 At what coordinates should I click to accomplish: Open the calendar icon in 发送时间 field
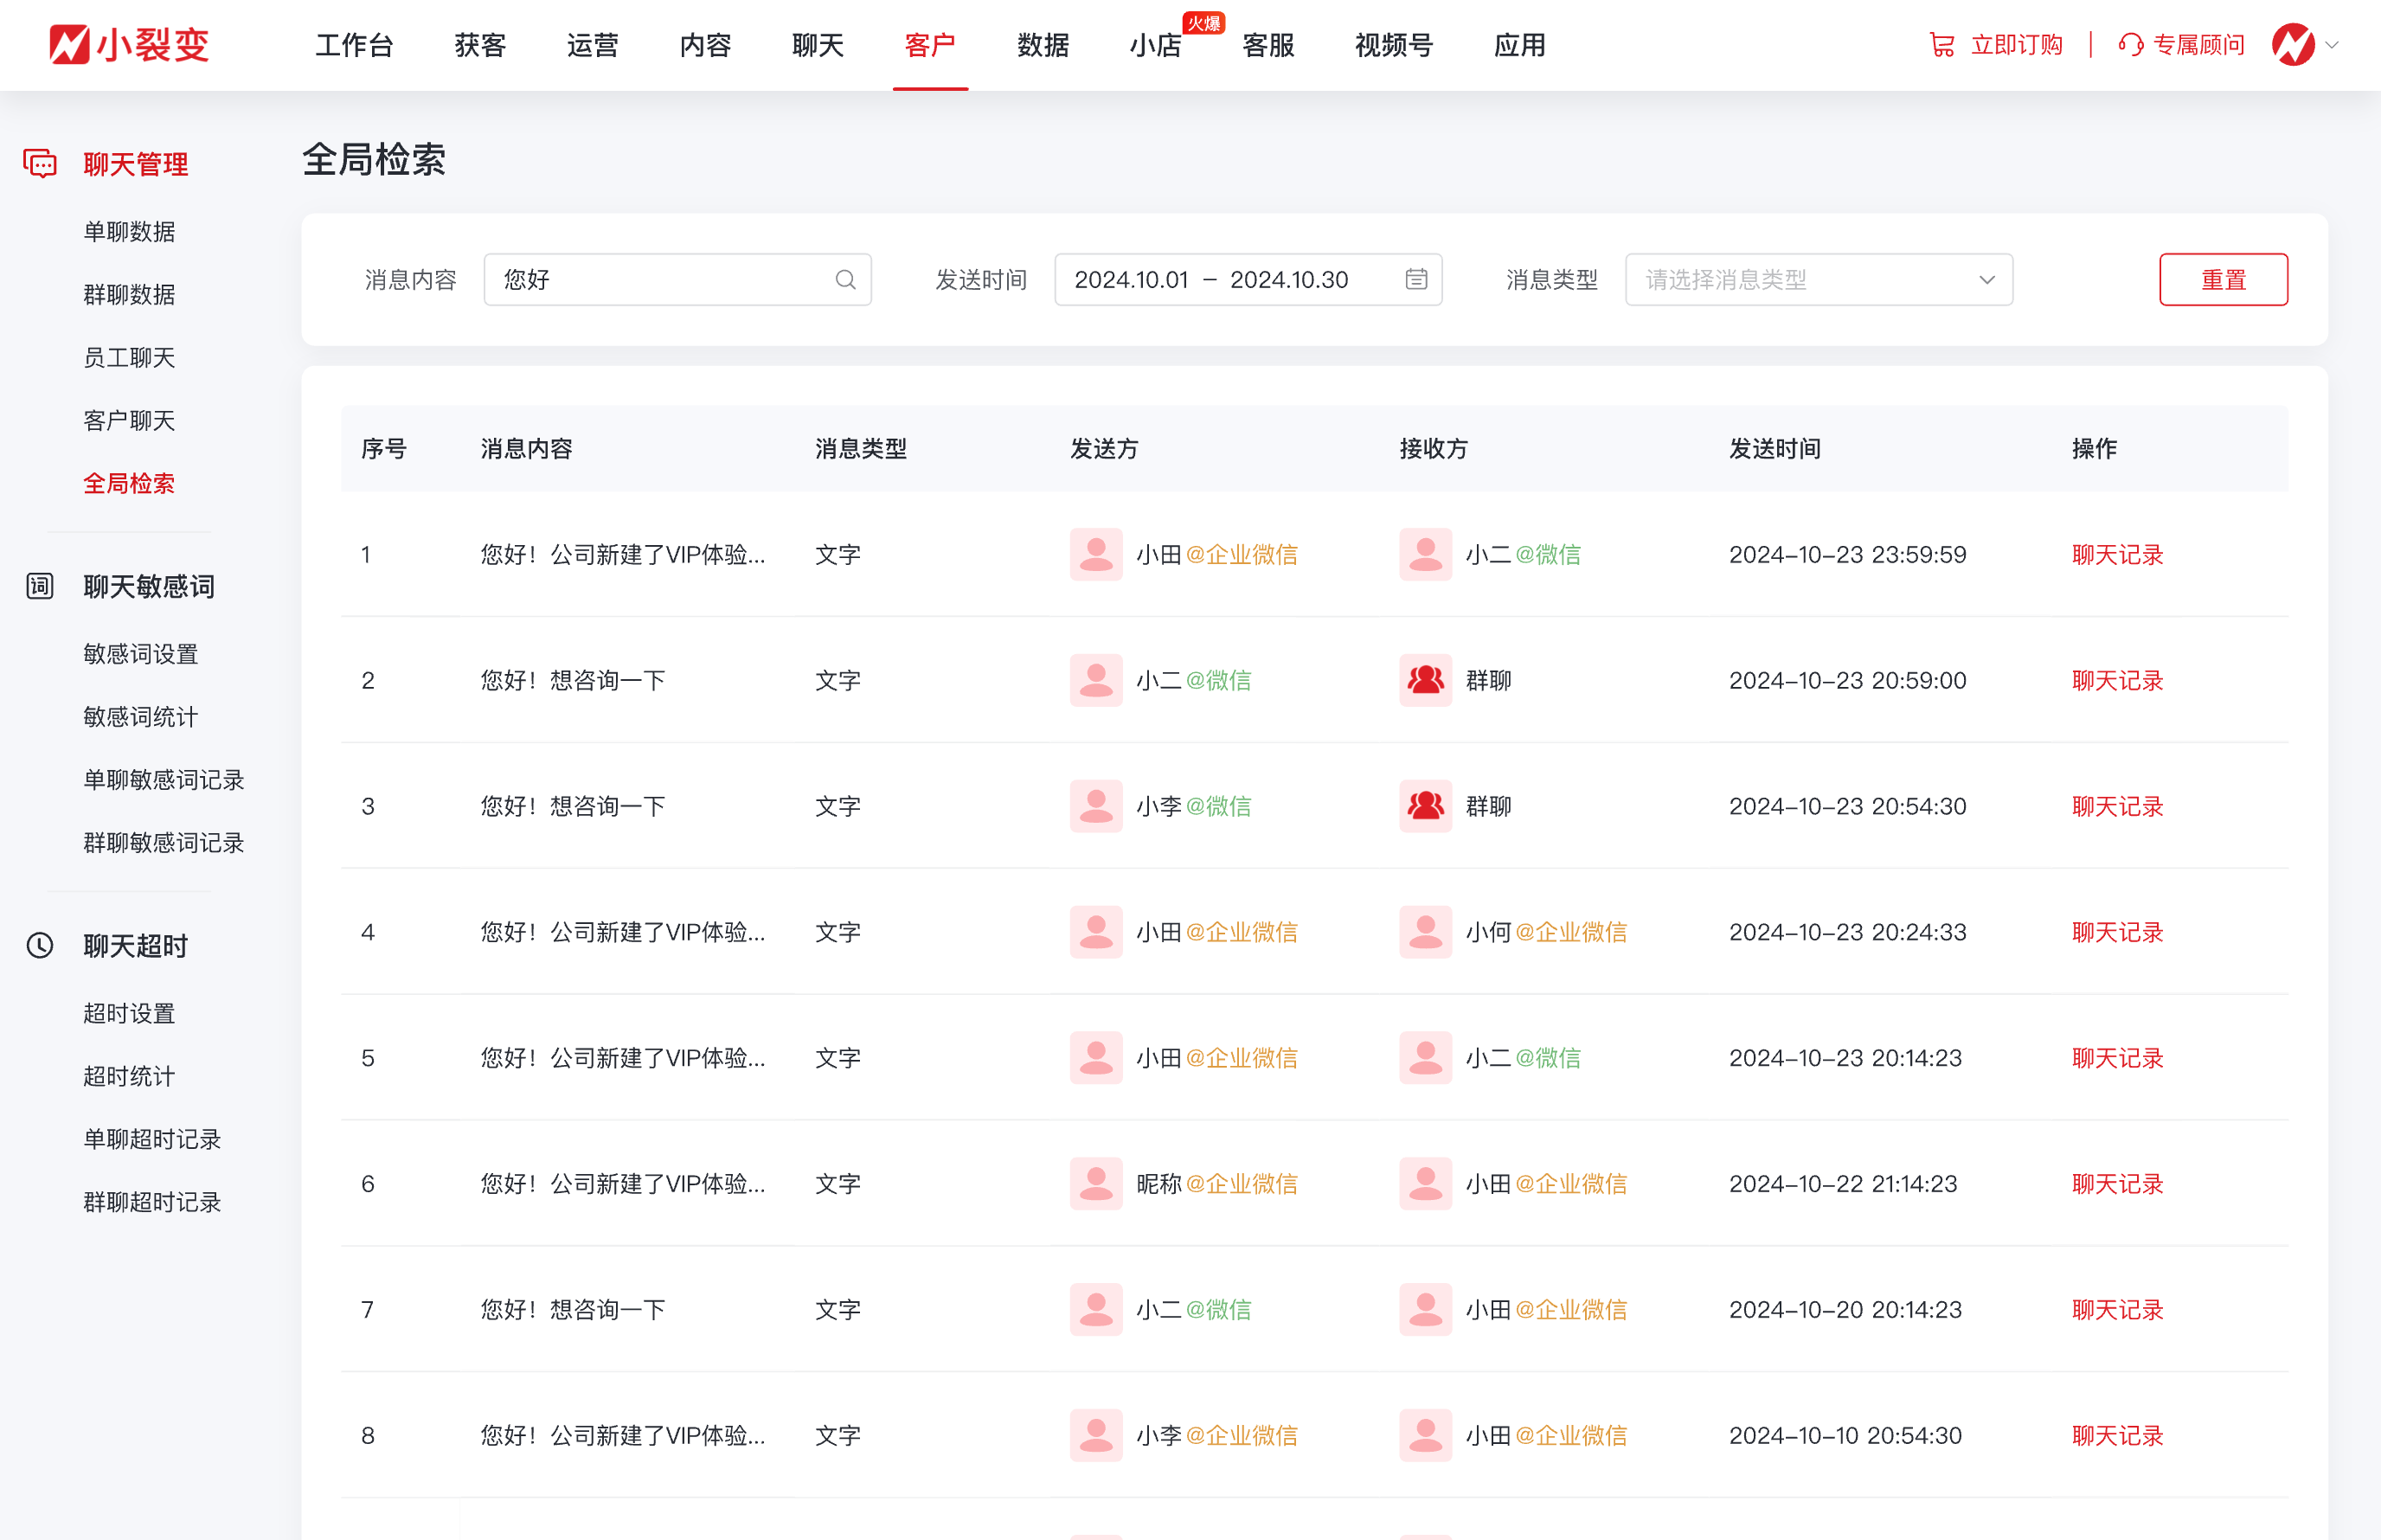click(x=1416, y=279)
